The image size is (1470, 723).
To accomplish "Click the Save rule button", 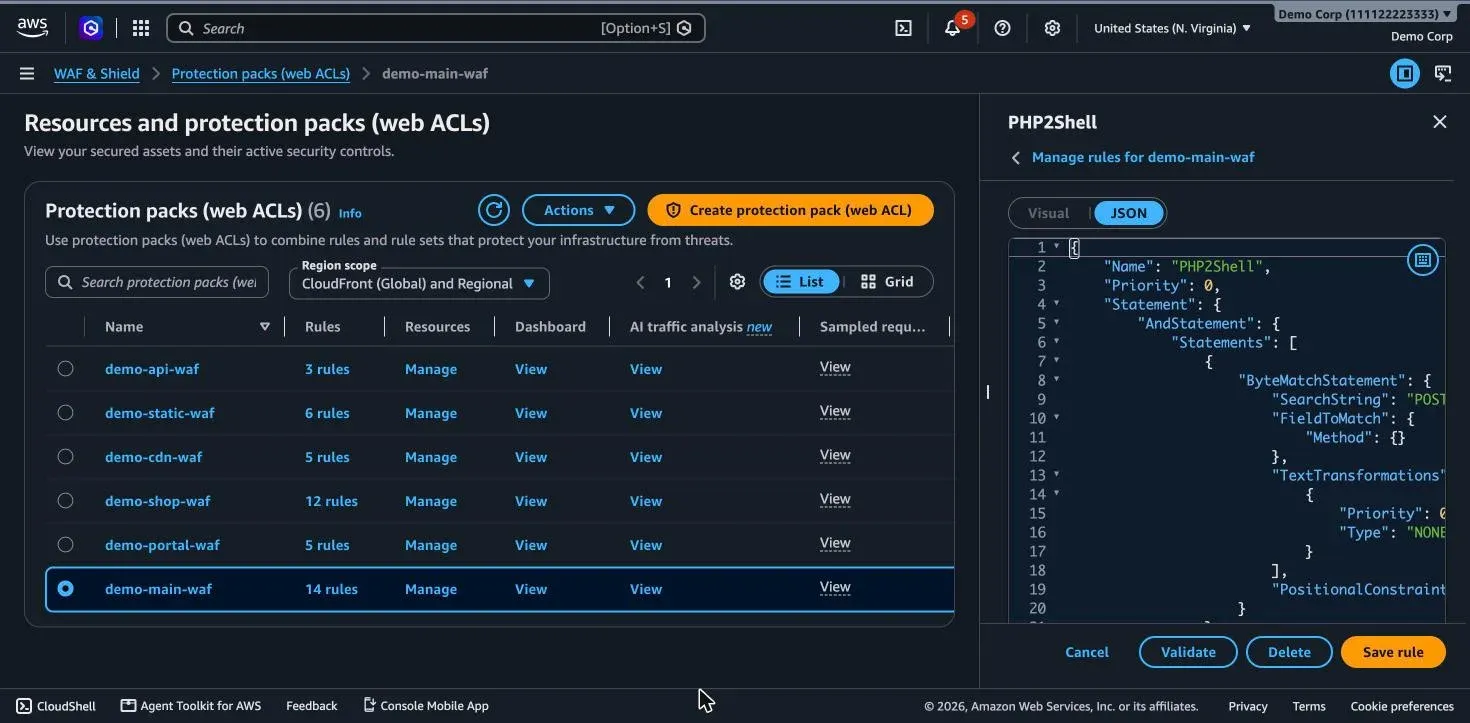I will tap(1393, 652).
